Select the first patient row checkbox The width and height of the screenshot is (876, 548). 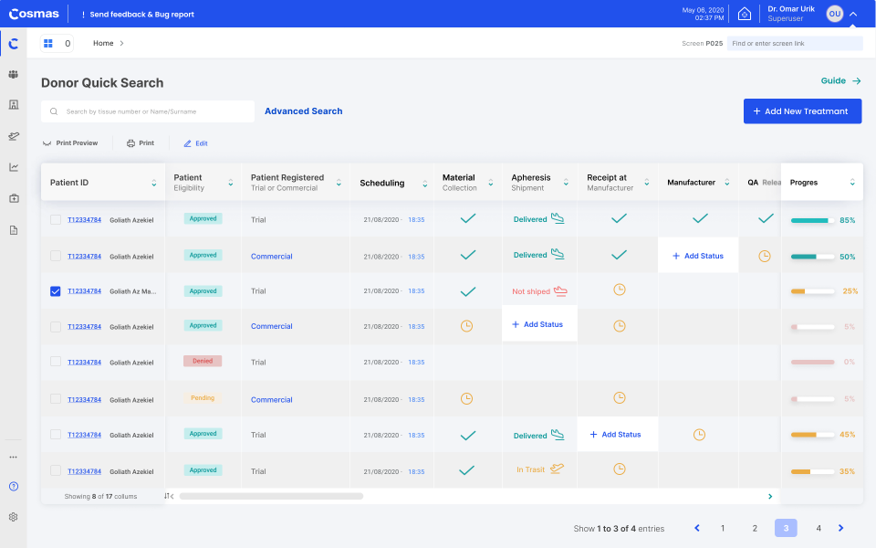tap(55, 220)
